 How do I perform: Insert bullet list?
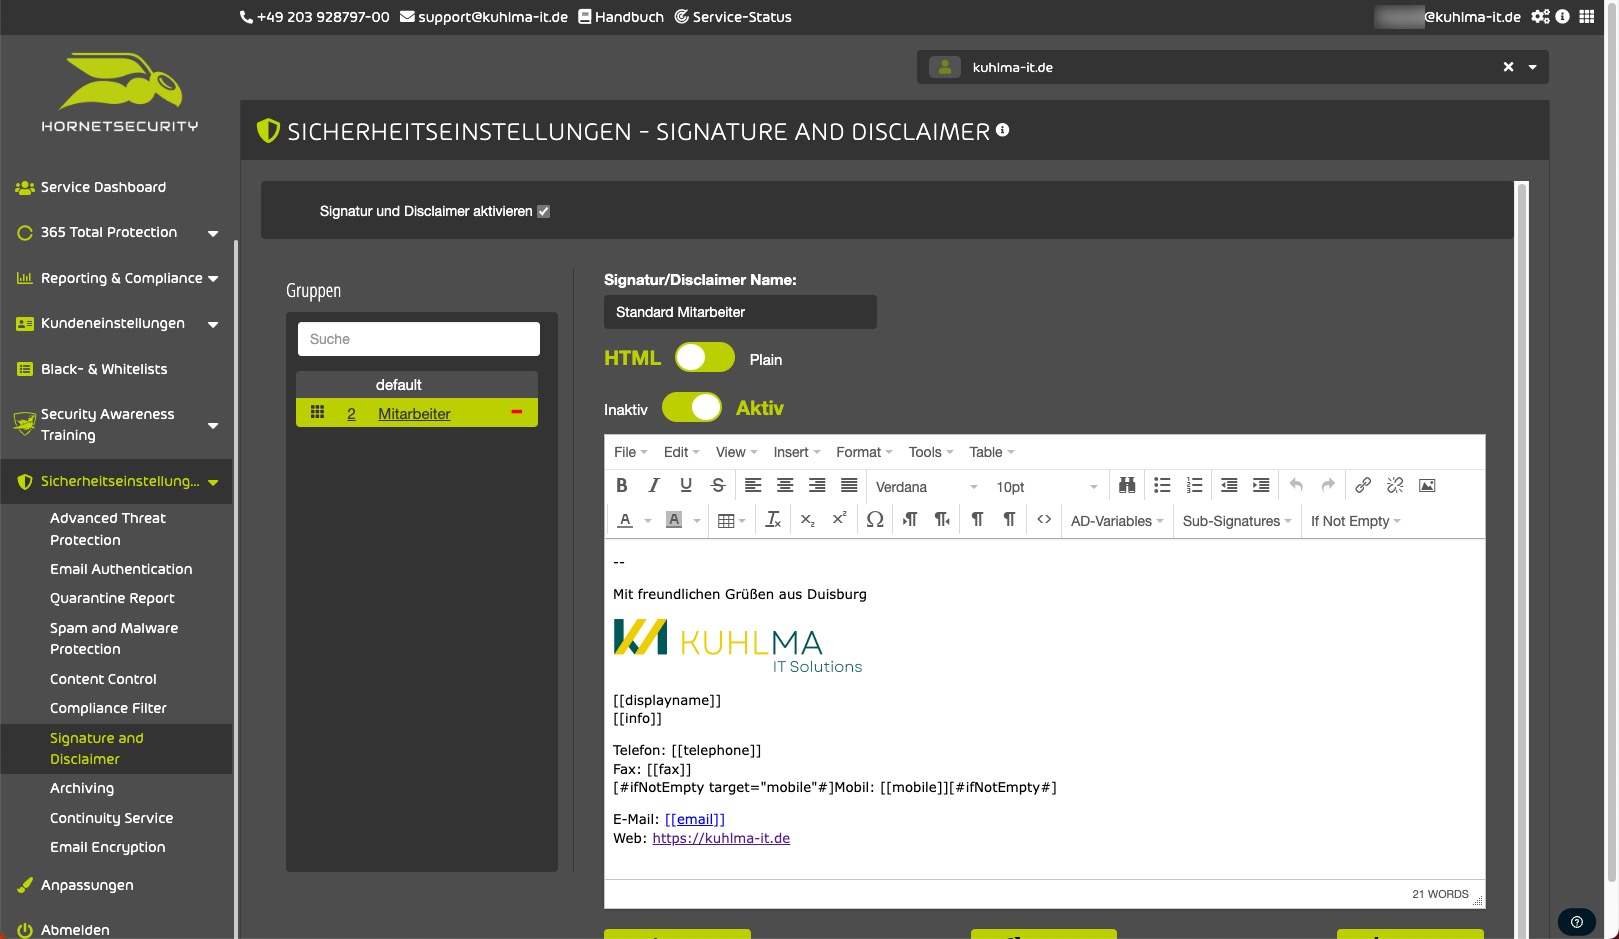tap(1162, 486)
